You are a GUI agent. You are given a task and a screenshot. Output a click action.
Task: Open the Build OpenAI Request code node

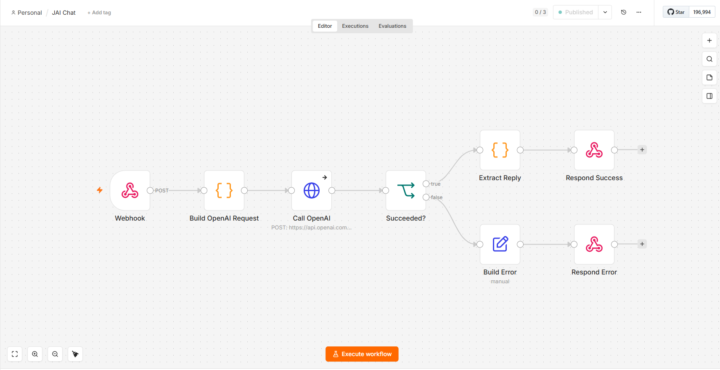[x=224, y=191]
